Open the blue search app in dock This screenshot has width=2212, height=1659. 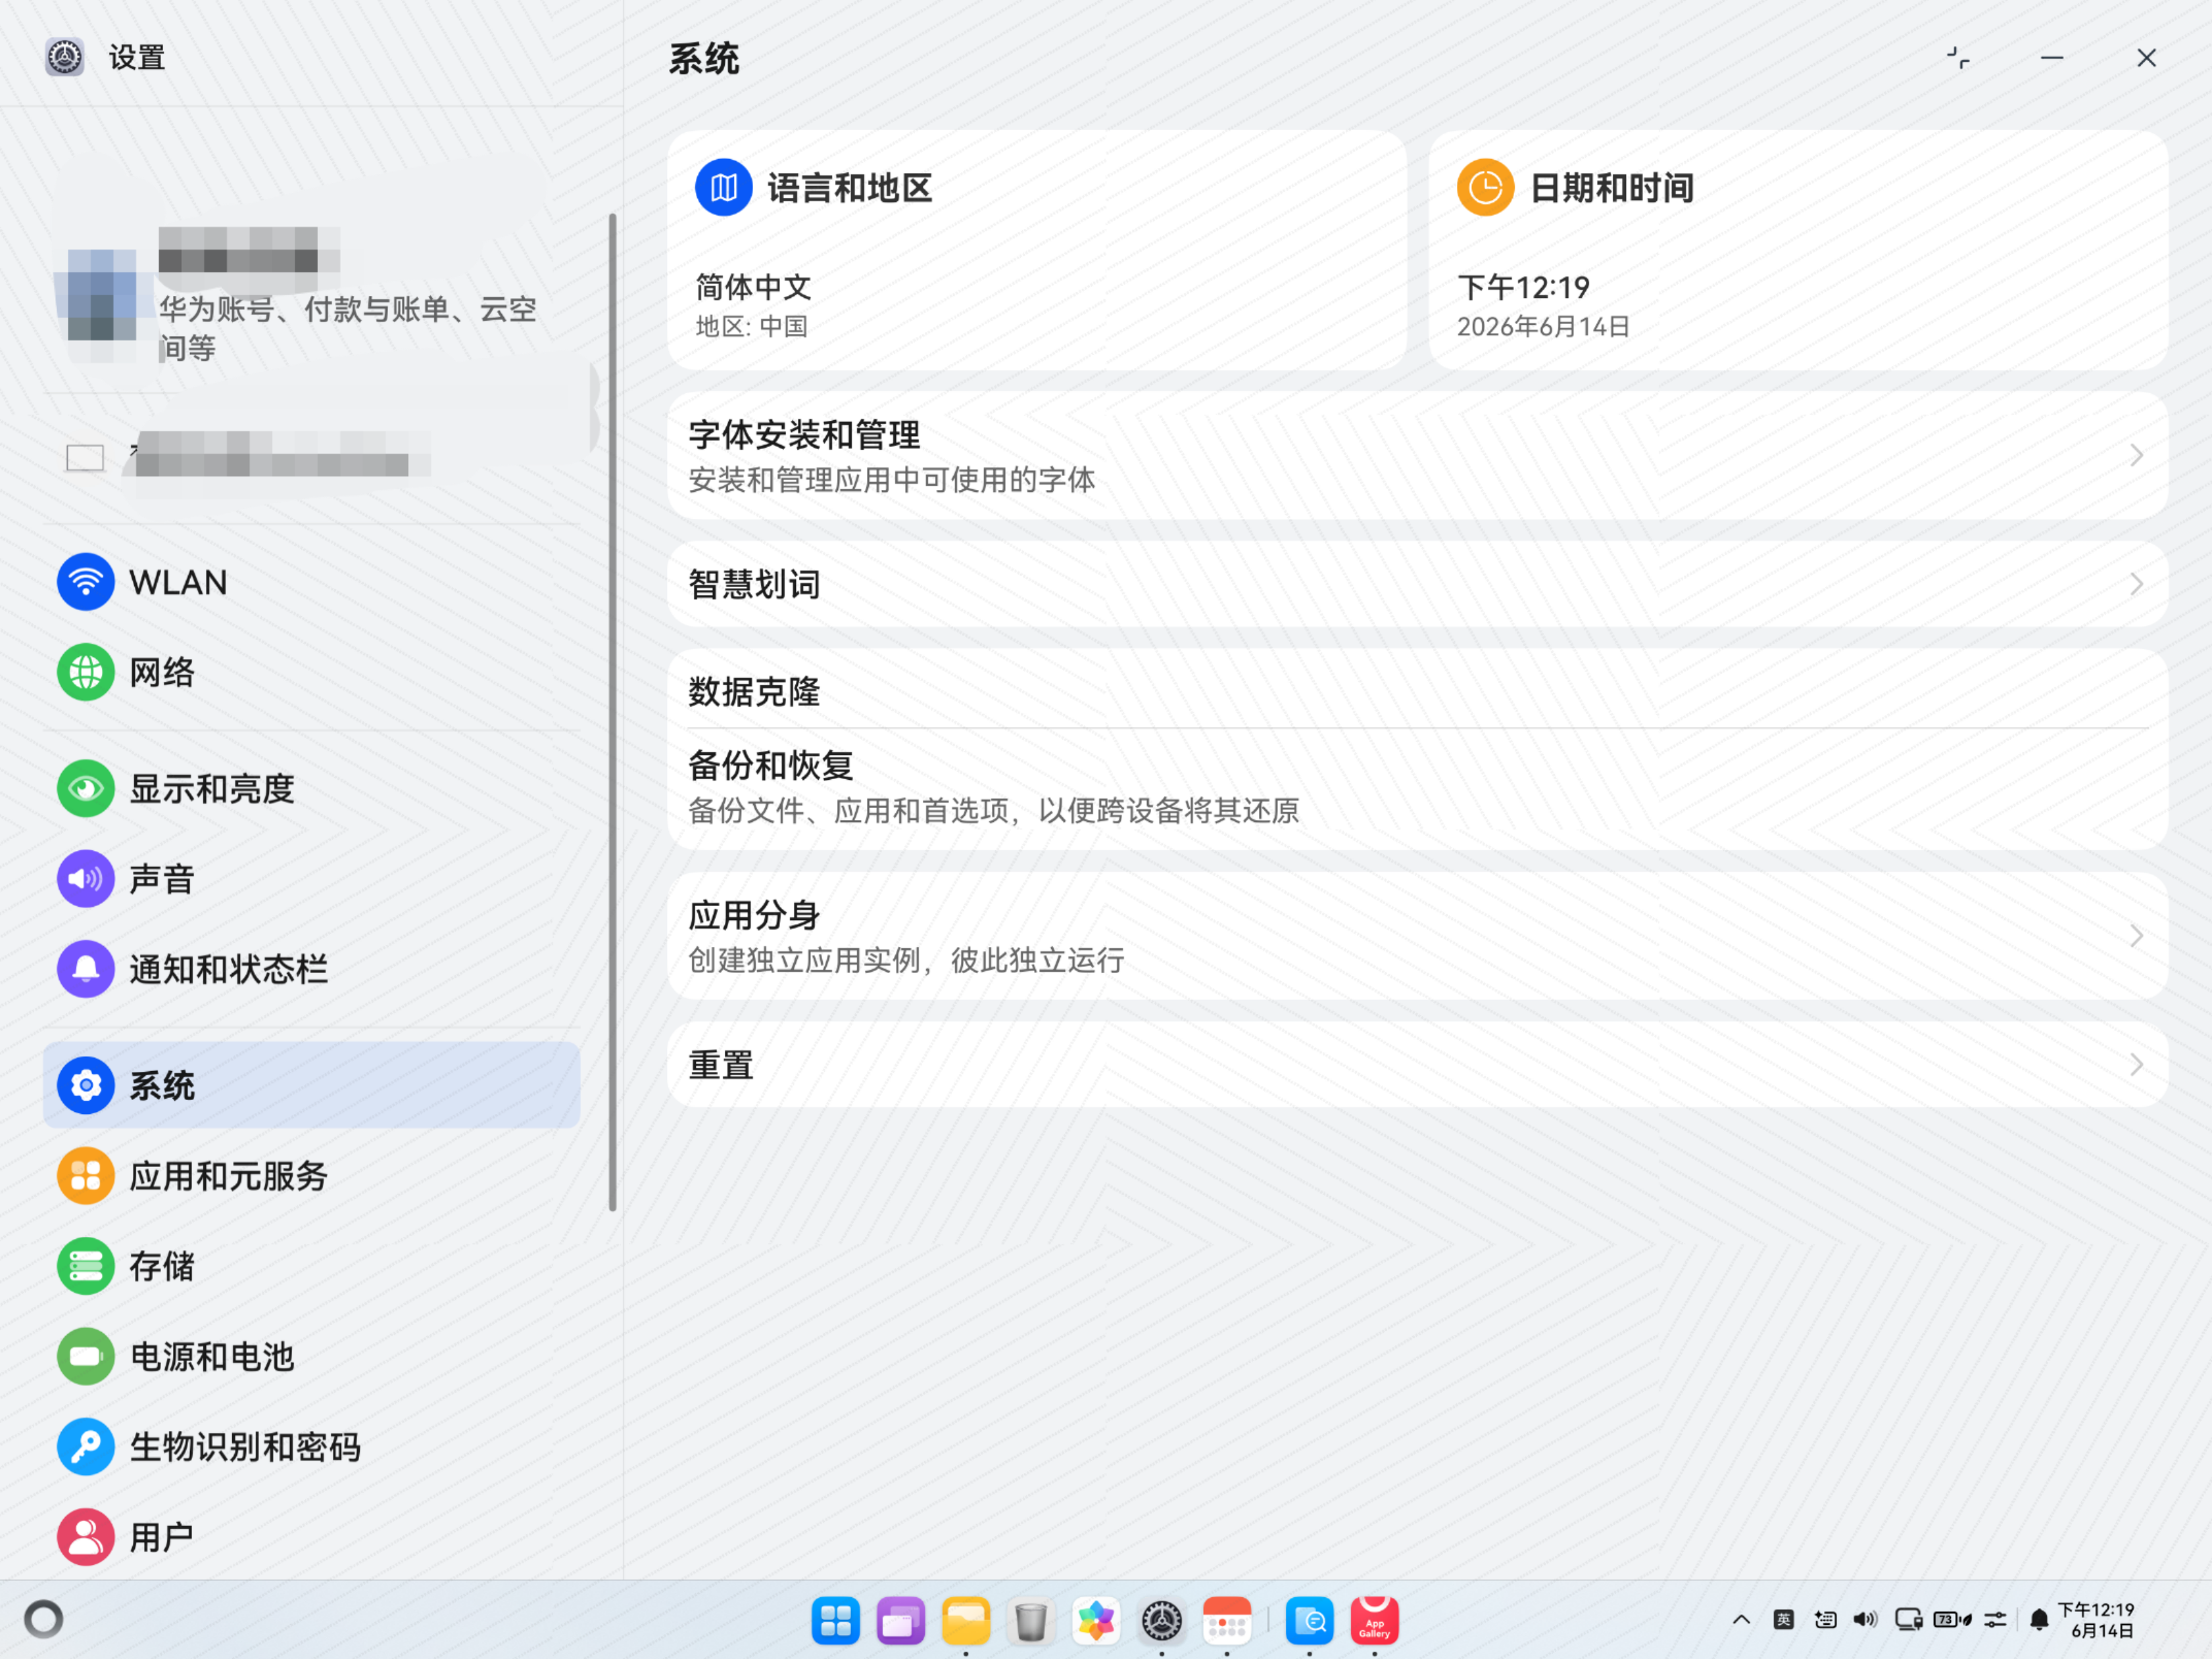point(1309,1621)
